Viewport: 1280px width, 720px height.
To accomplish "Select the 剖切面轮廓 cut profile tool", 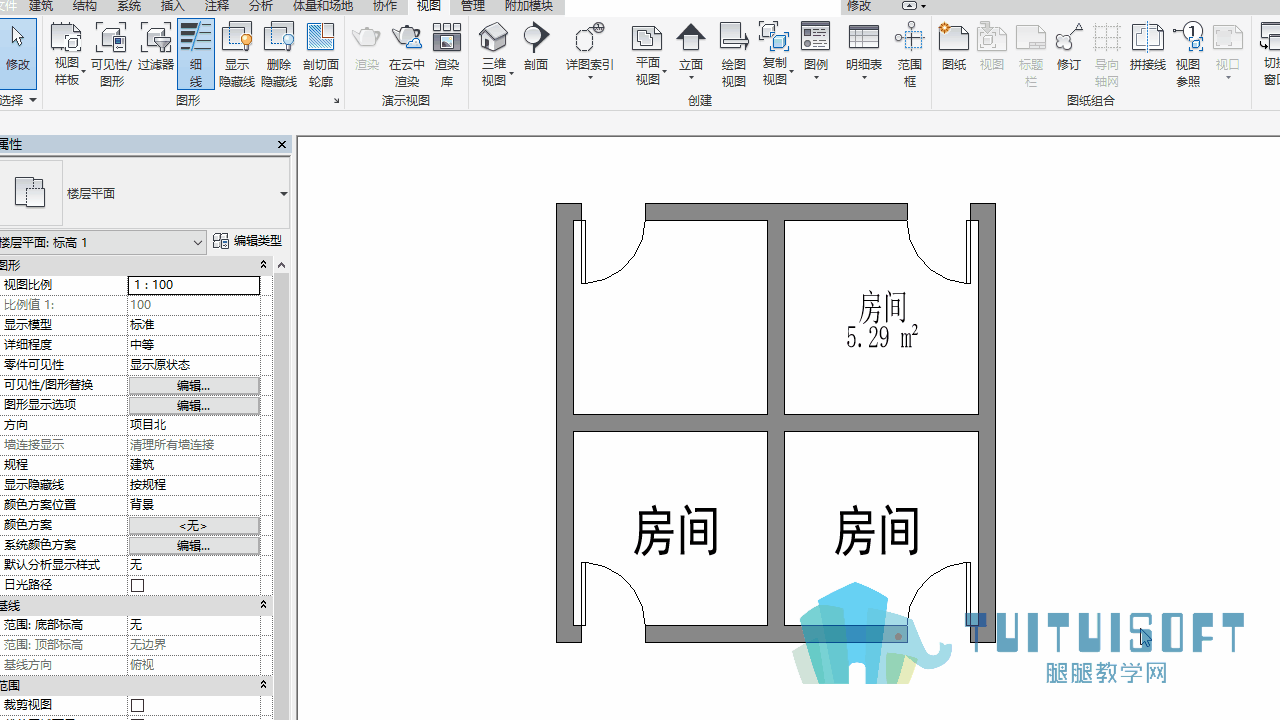I will pos(321,55).
